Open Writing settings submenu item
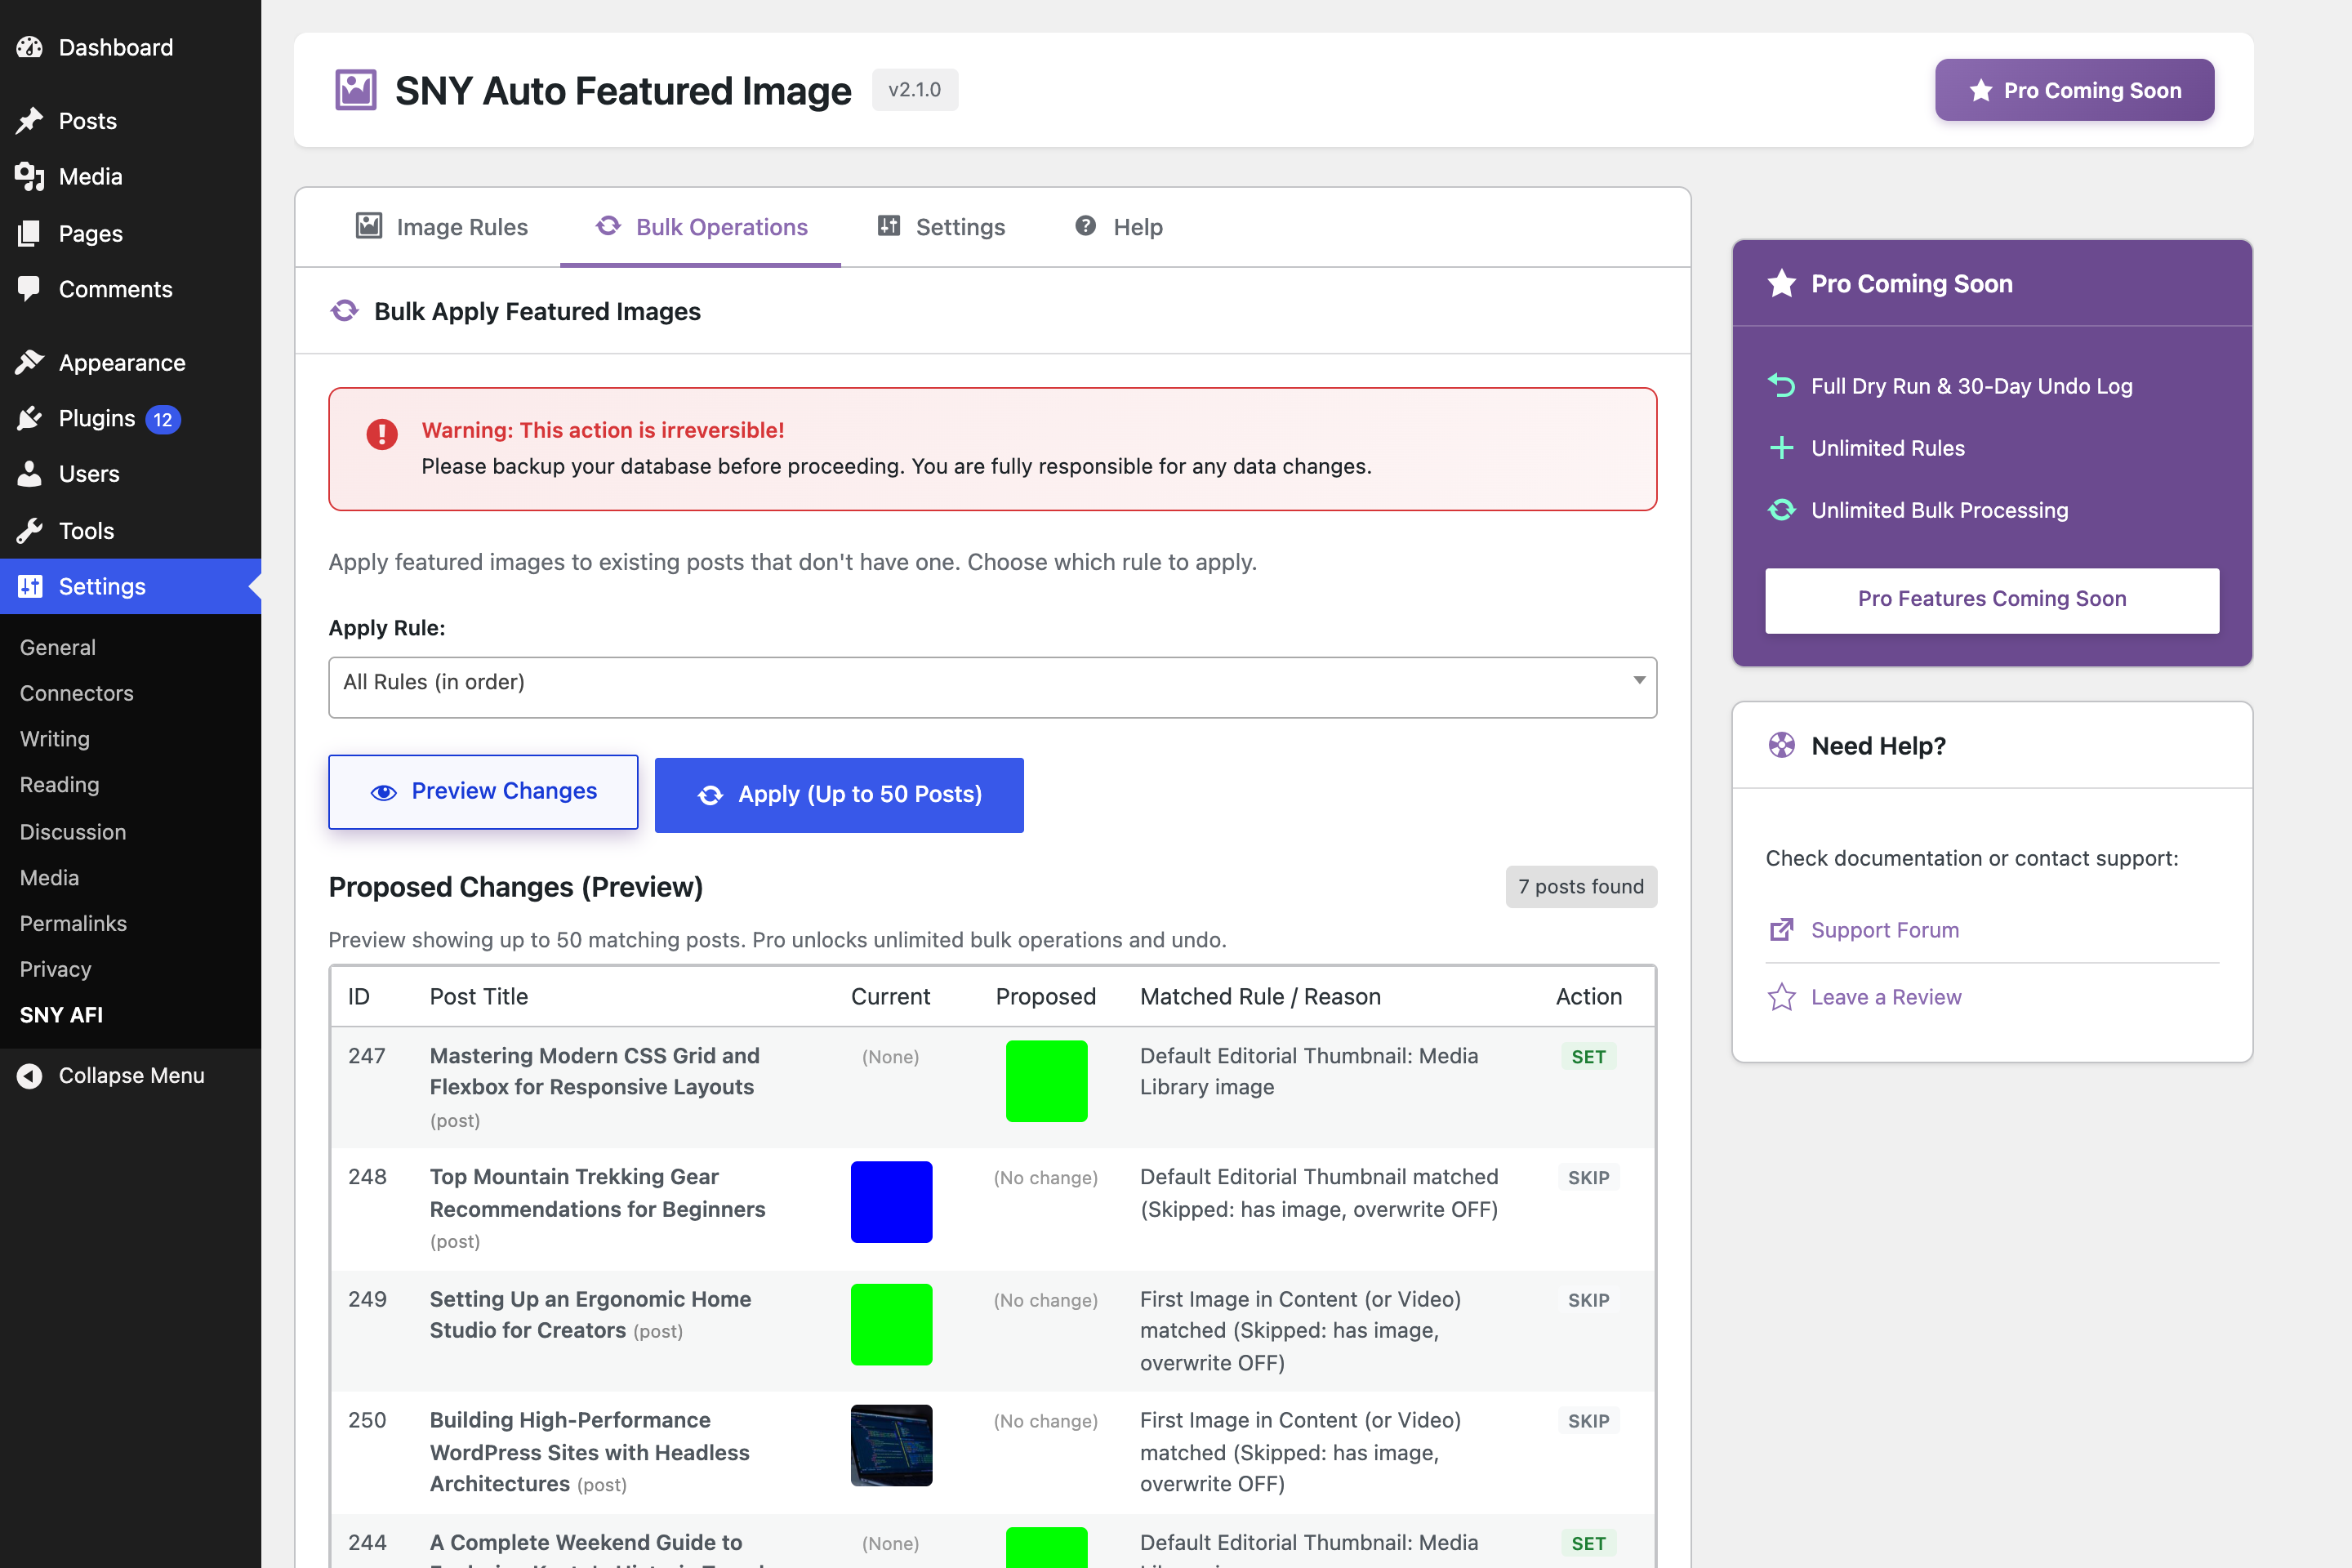Viewport: 2352px width, 1568px height. [55, 739]
